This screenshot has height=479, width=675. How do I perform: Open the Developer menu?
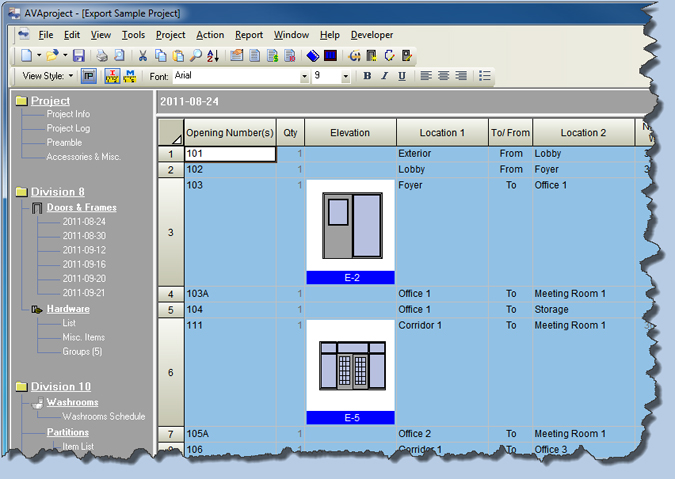pyautogui.click(x=372, y=35)
